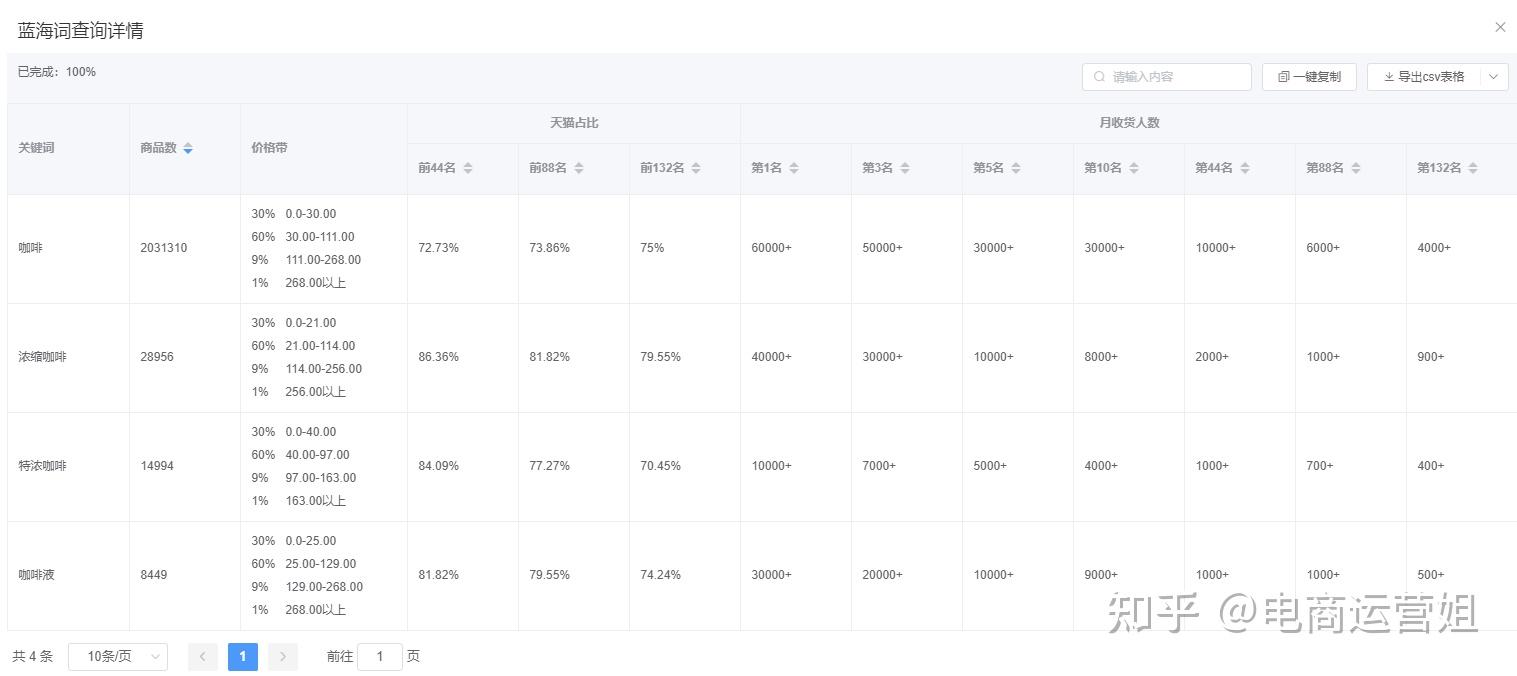The width and height of the screenshot is (1517, 676).
Task: Select page 1 in pagination
Action: [x=243, y=657]
